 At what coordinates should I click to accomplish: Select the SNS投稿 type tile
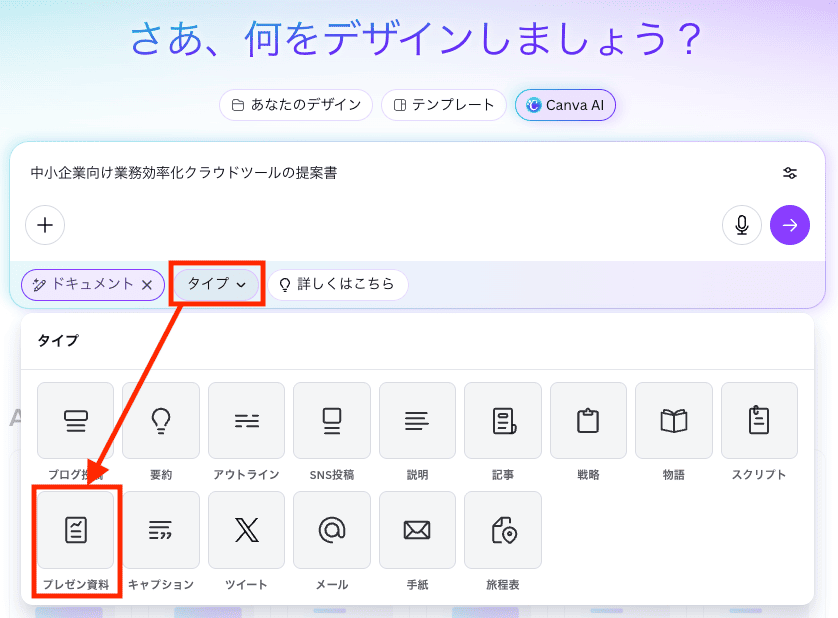tap(332, 421)
